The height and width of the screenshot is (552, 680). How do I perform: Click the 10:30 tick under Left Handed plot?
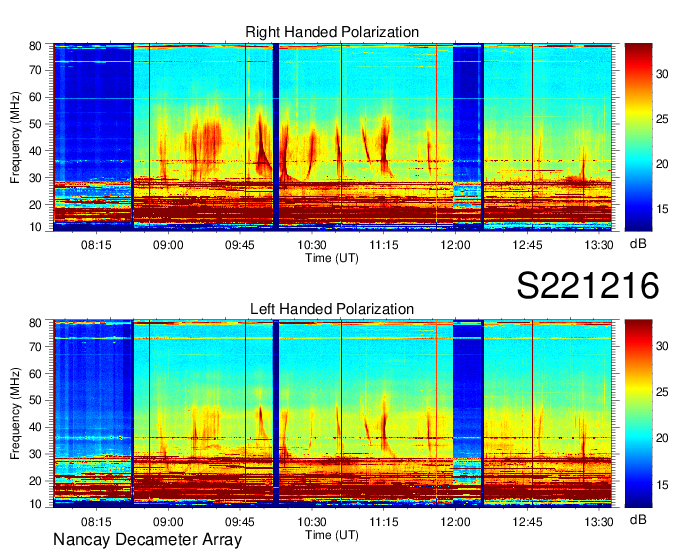coord(311,522)
